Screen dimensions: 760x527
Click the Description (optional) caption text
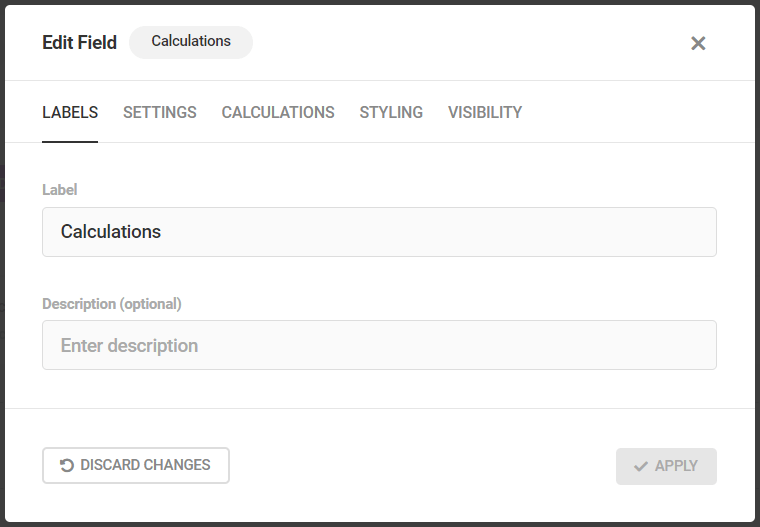pos(112,304)
